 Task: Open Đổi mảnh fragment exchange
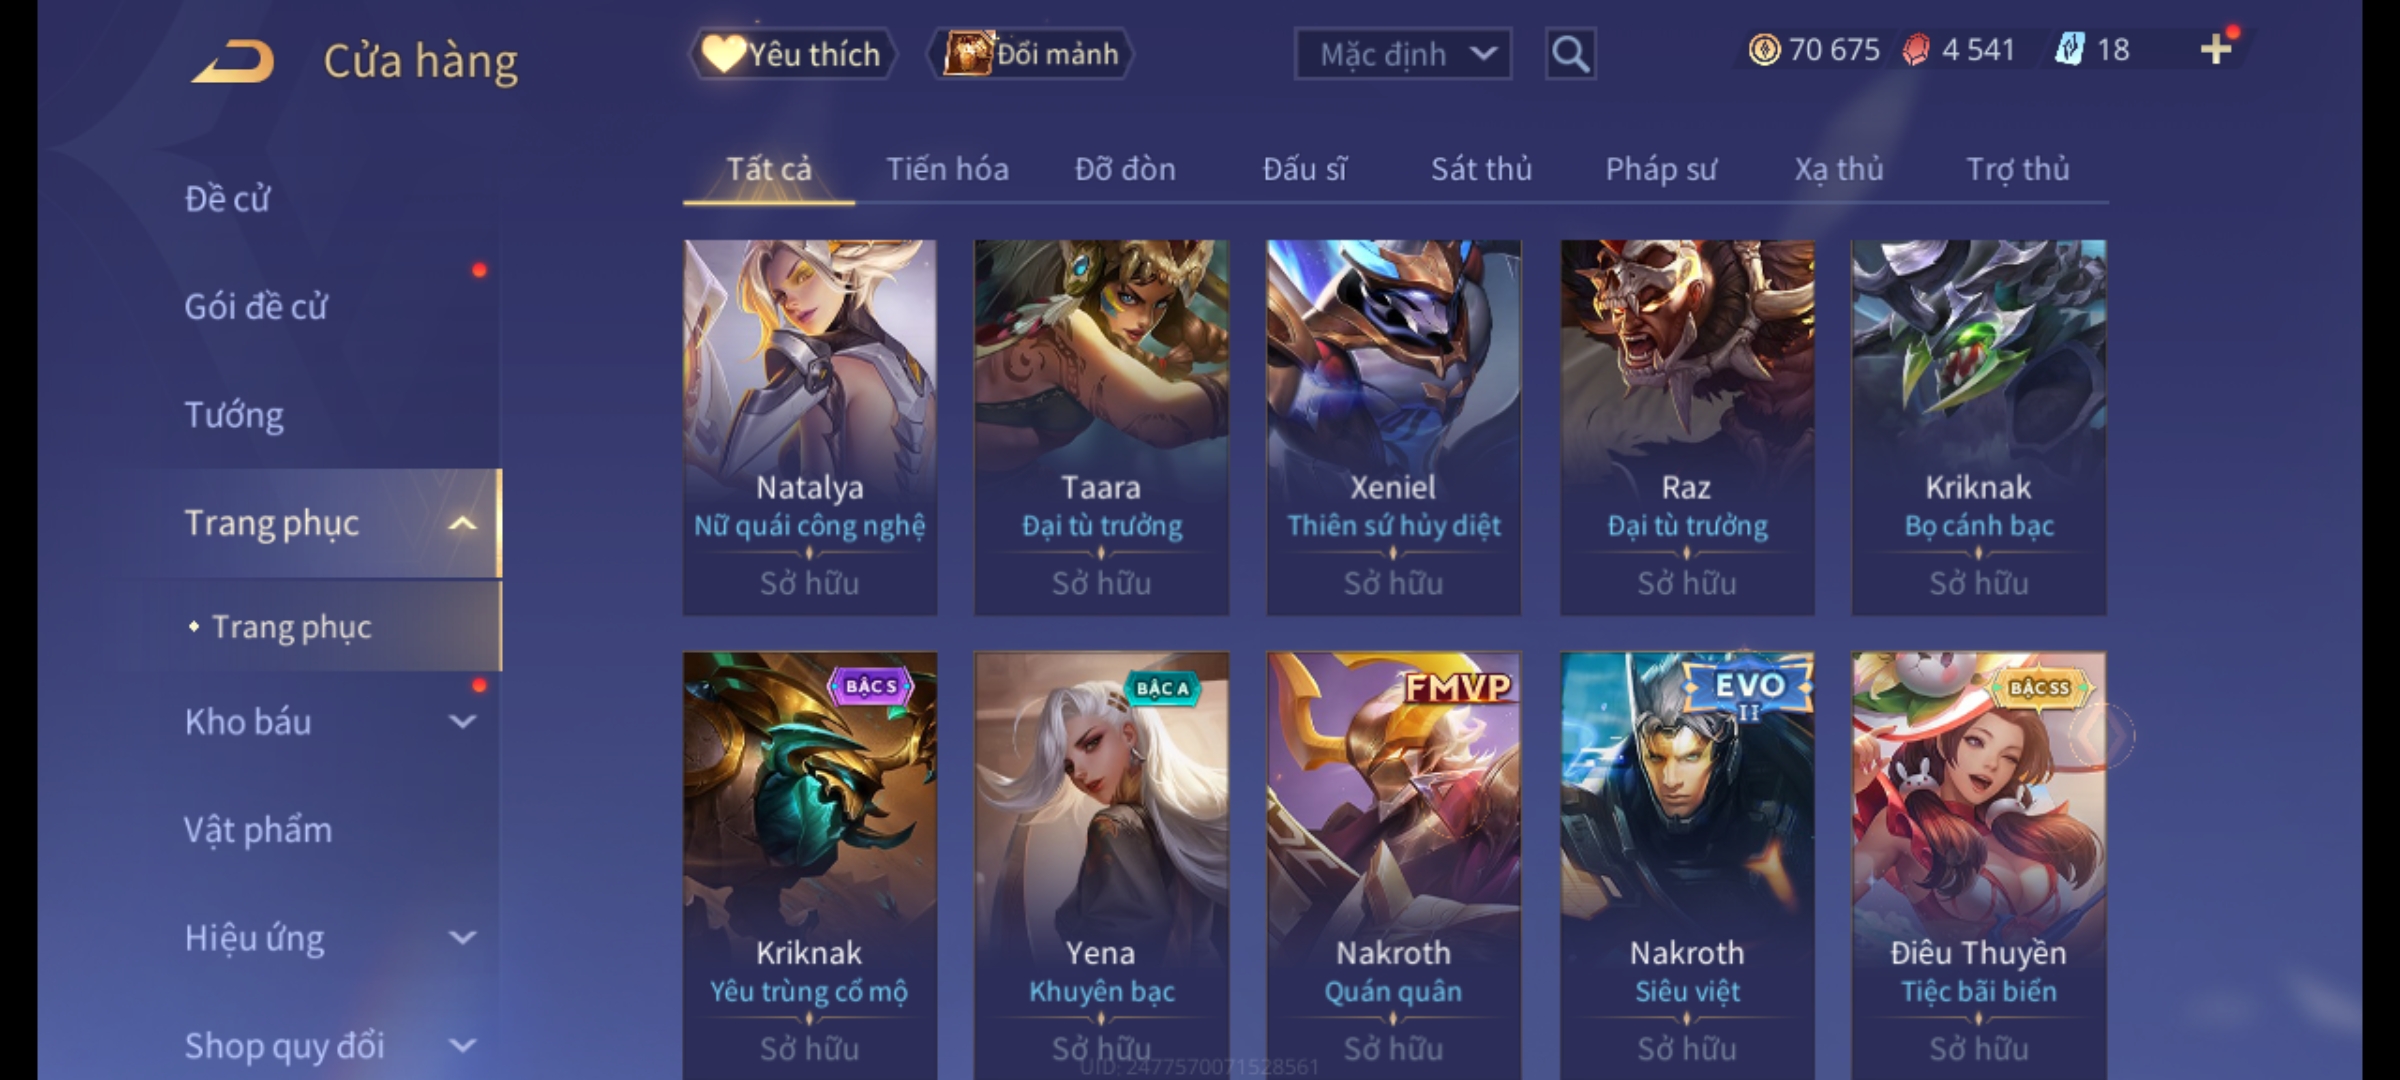pos(1031,54)
